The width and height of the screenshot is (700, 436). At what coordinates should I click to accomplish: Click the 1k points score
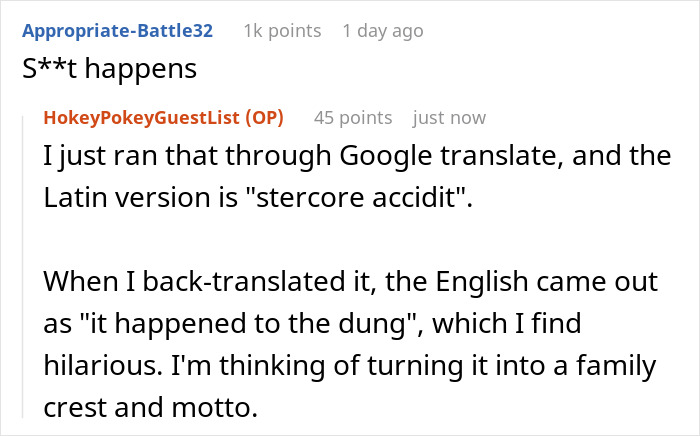coord(282,30)
